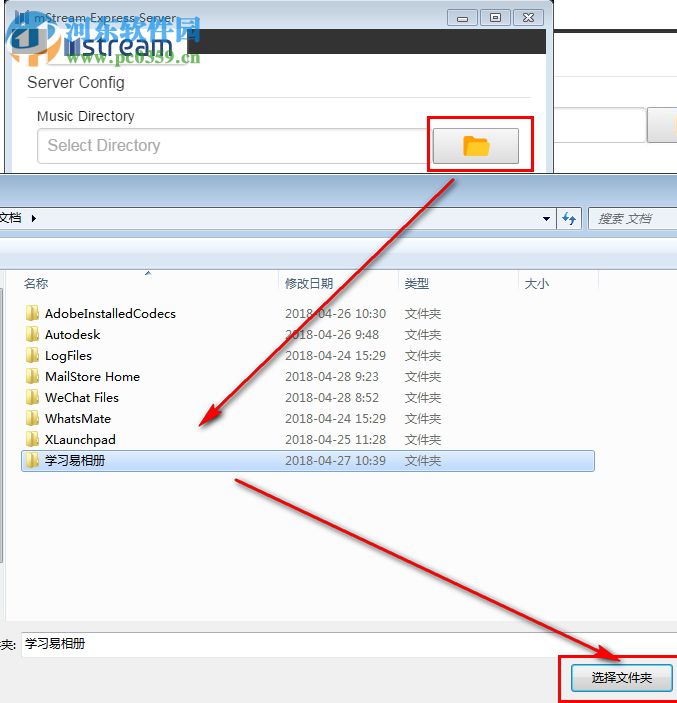The image size is (677, 703).
Task: Maximize the mStream Express Server window
Action: click(495, 18)
